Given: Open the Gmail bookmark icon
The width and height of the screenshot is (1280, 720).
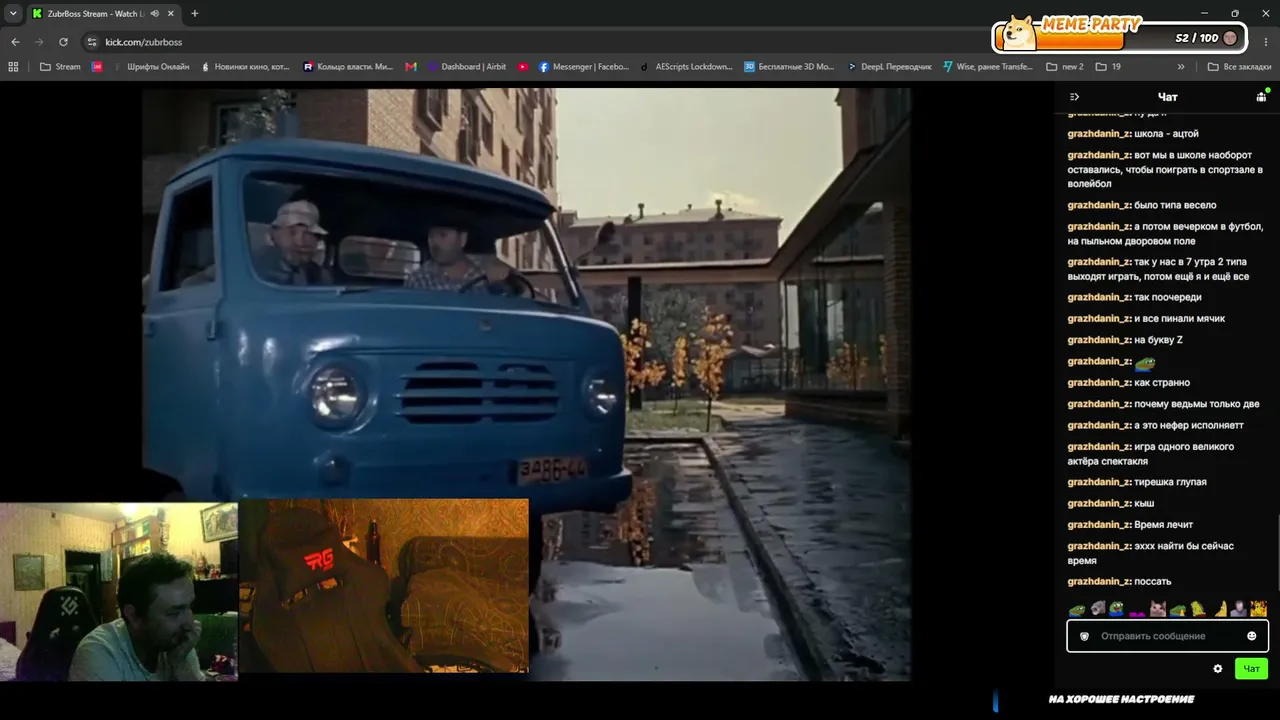Looking at the screenshot, I should (411, 67).
